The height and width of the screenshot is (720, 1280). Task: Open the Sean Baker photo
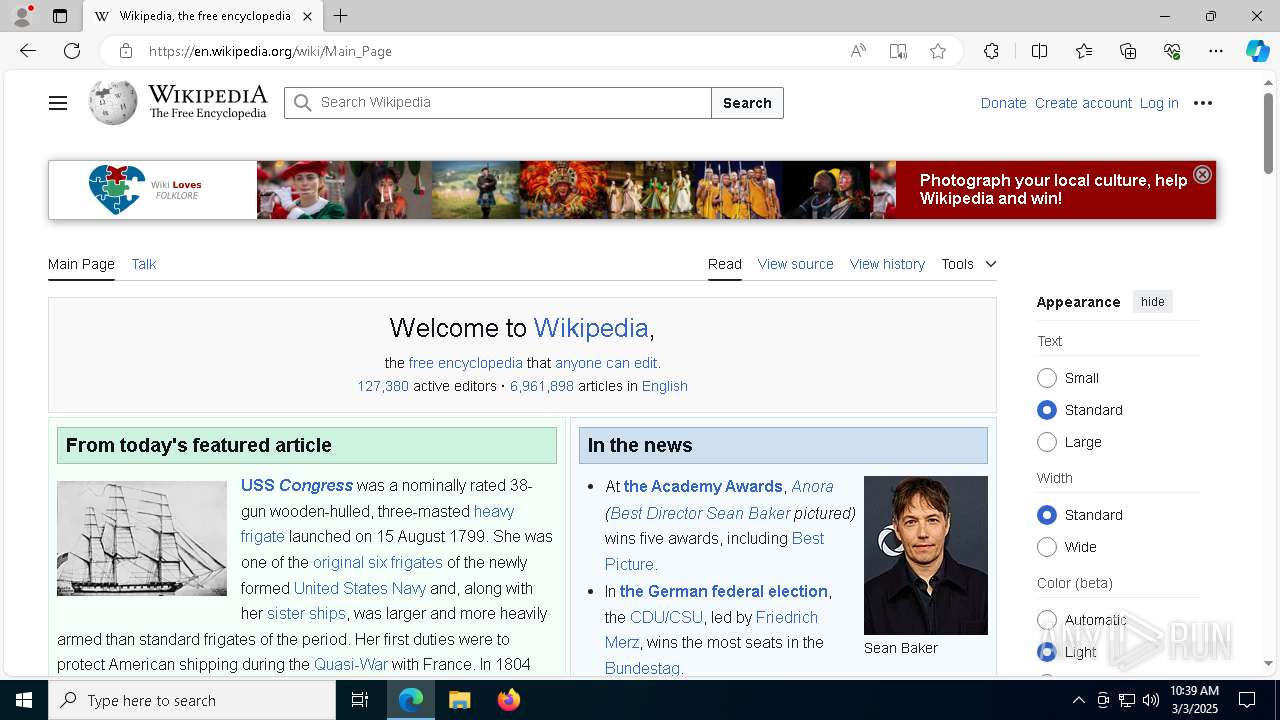(926, 555)
